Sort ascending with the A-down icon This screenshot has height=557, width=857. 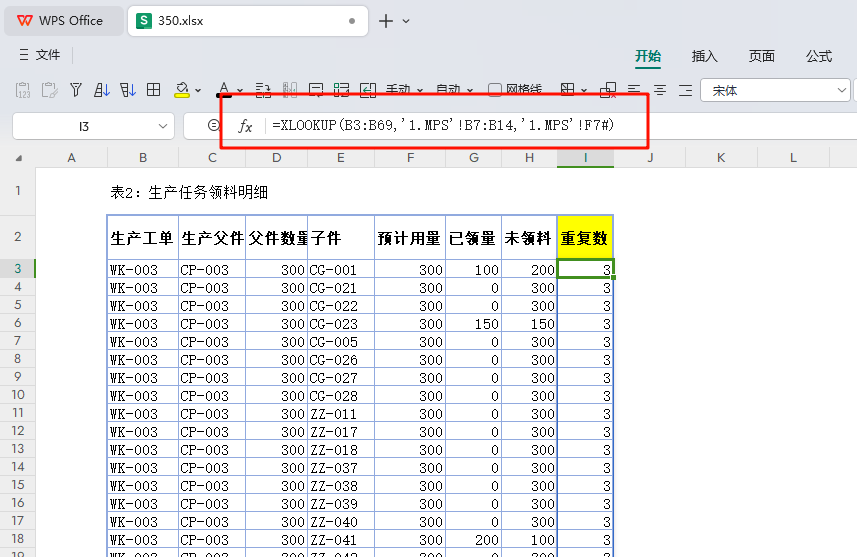[x=102, y=90]
